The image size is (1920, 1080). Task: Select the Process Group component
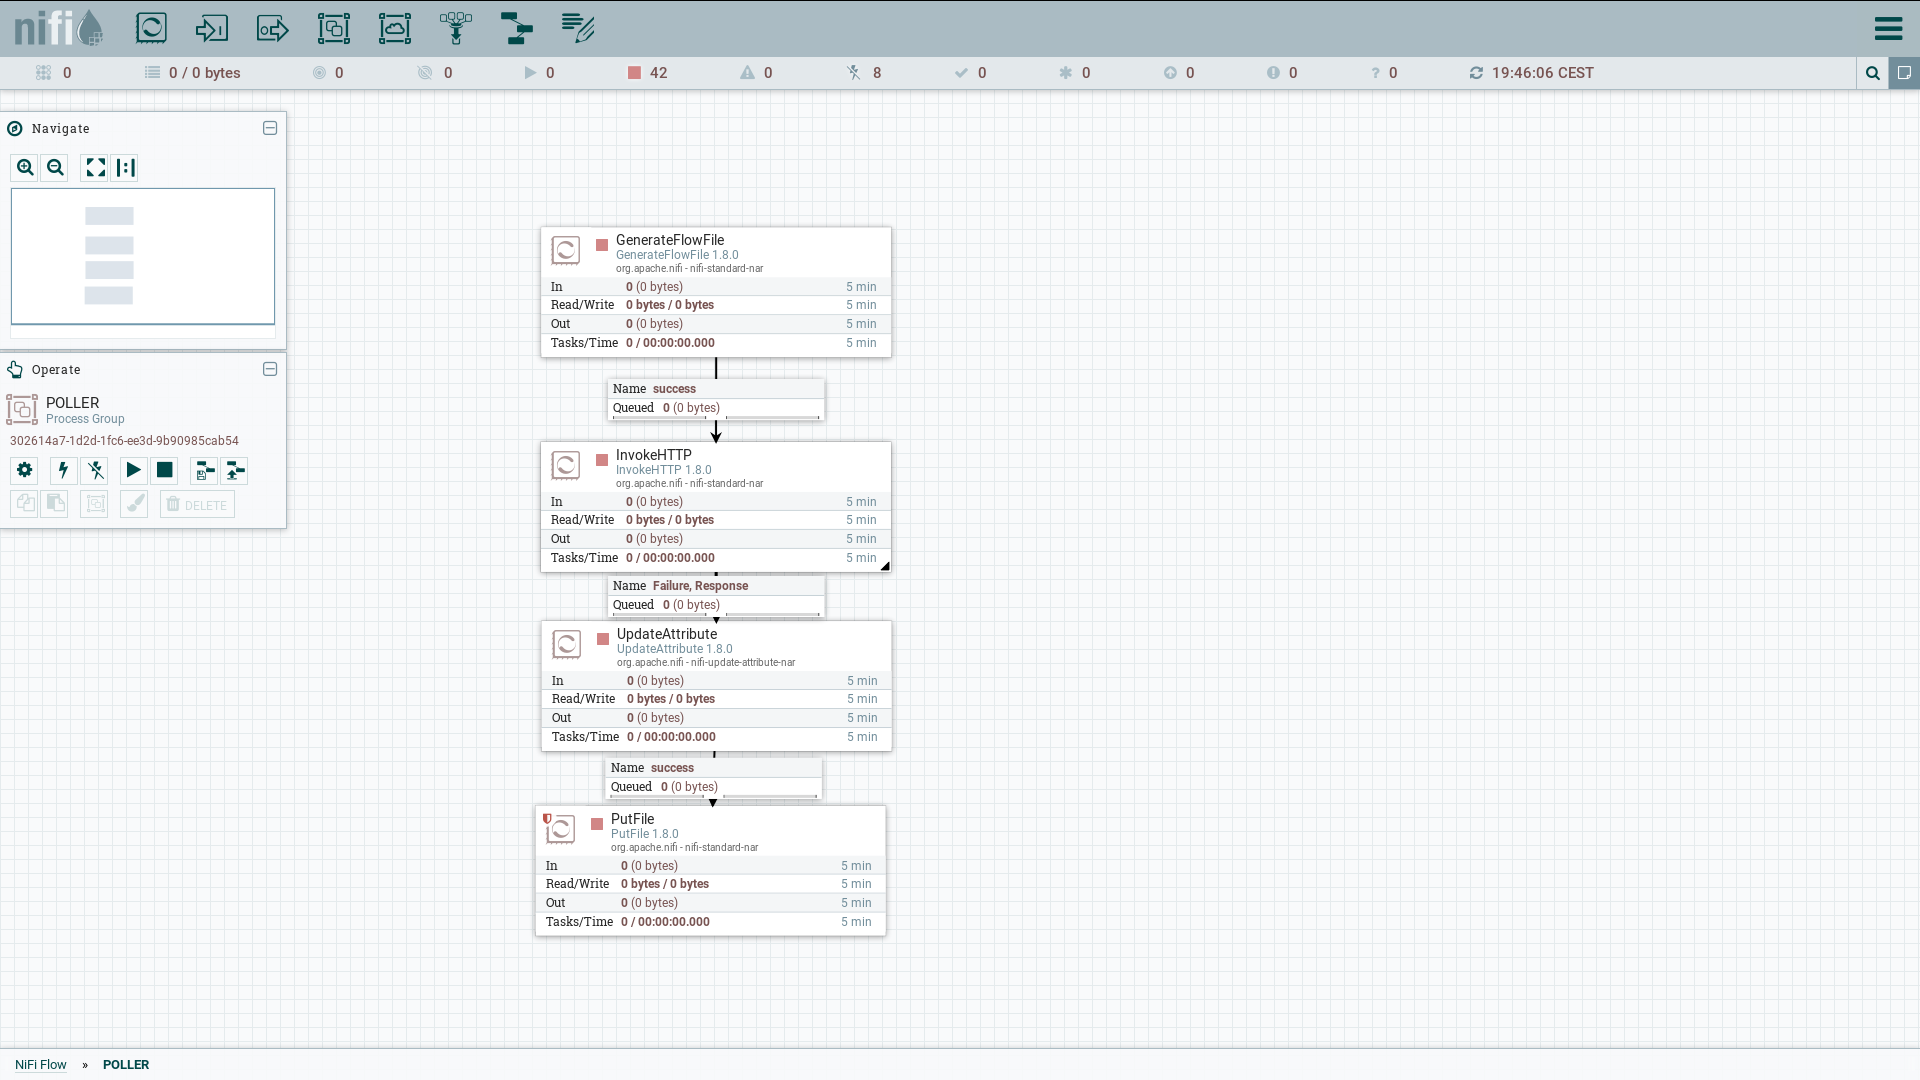click(x=334, y=28)
